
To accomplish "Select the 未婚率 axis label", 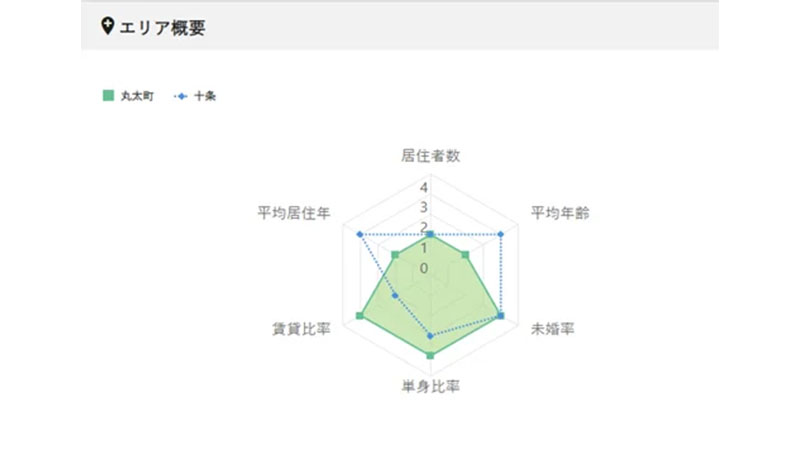I will click(x=553, y=329).
